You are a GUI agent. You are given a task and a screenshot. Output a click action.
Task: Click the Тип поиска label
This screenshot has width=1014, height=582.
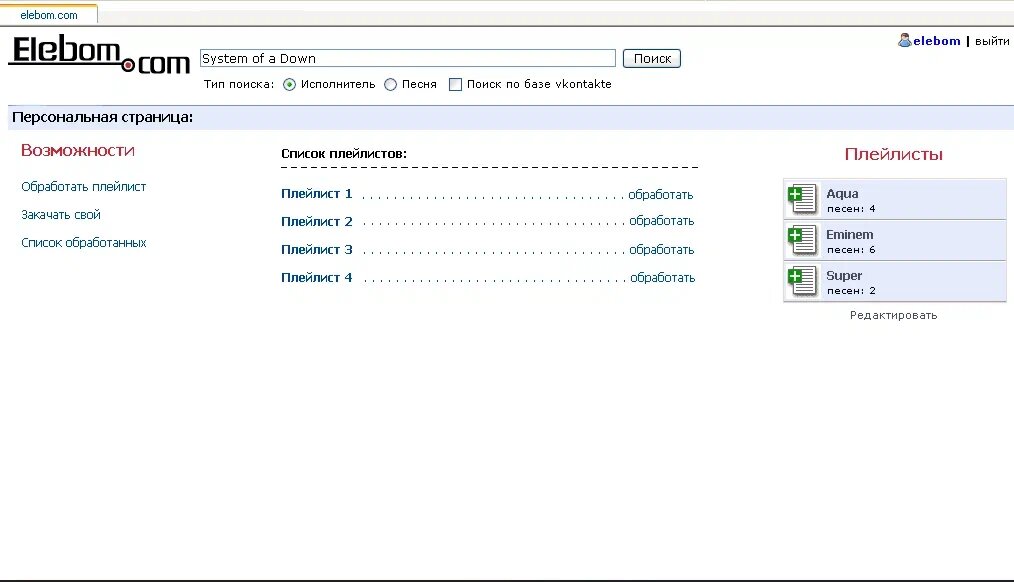239,84
